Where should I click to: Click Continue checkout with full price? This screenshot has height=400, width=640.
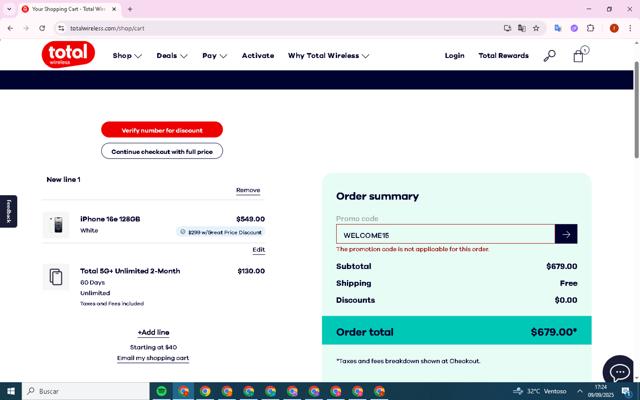[x=162, y=151]
